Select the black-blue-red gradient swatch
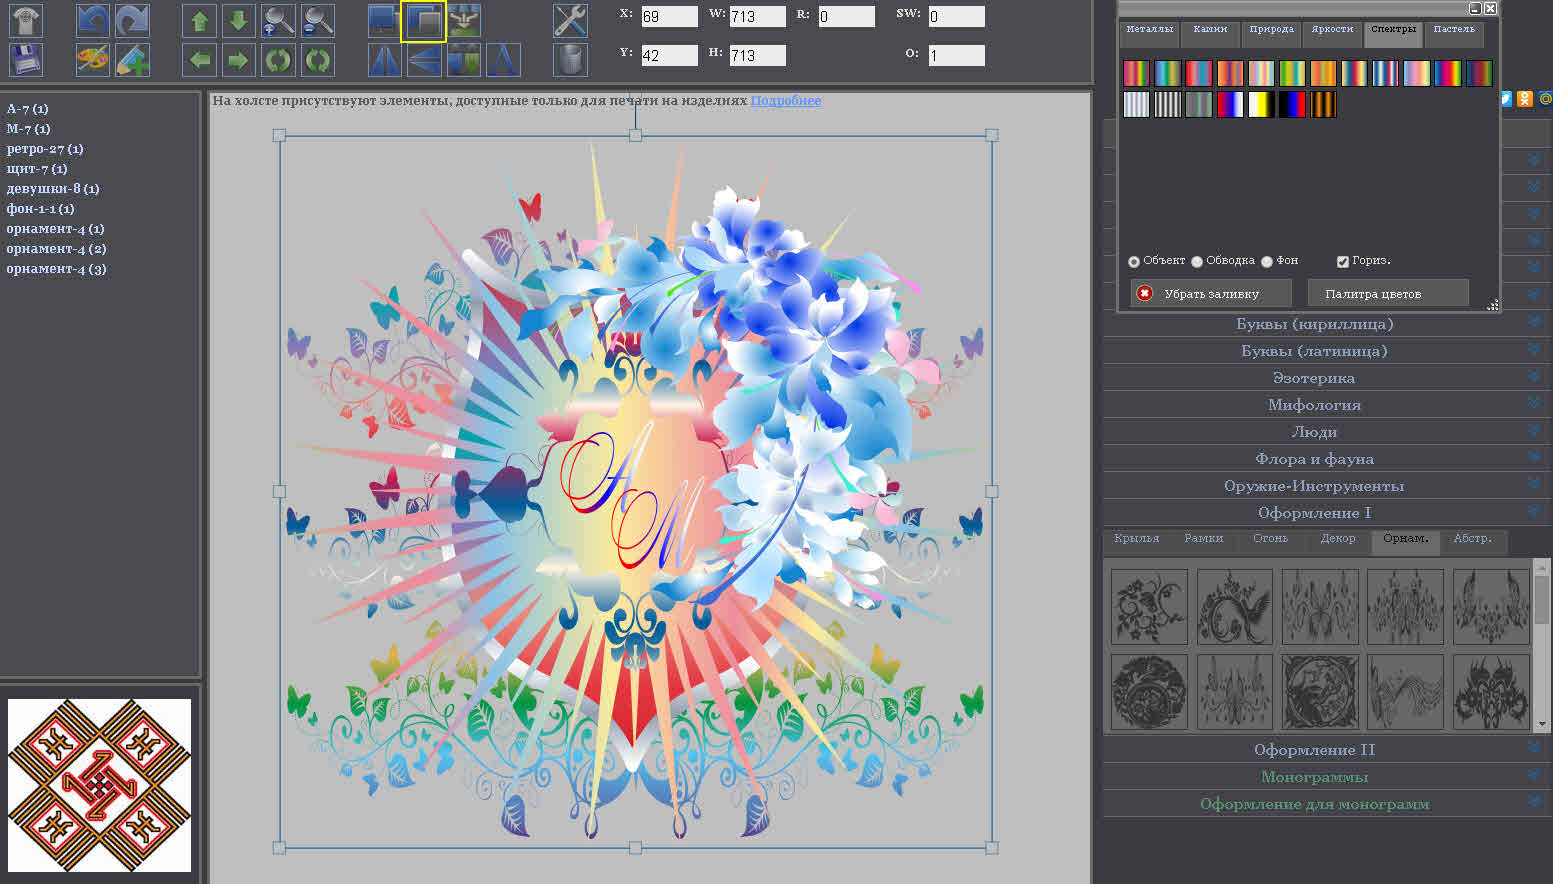 [1292, 104]
